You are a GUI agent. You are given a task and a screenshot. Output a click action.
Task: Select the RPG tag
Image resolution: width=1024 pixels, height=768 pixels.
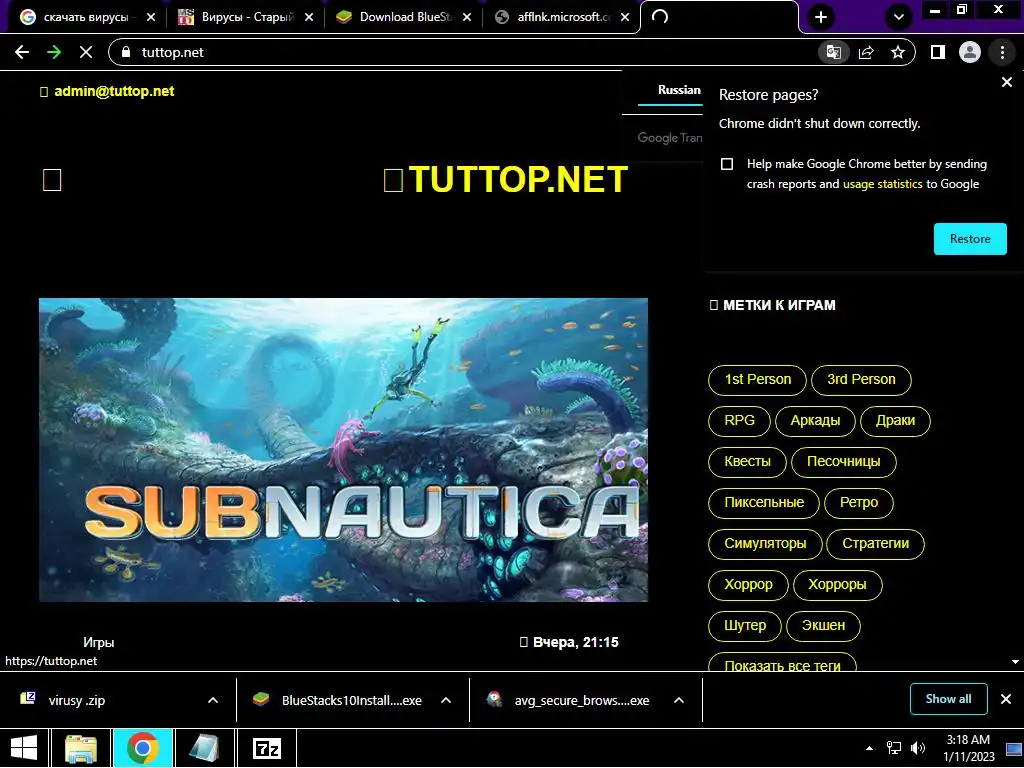739,421
